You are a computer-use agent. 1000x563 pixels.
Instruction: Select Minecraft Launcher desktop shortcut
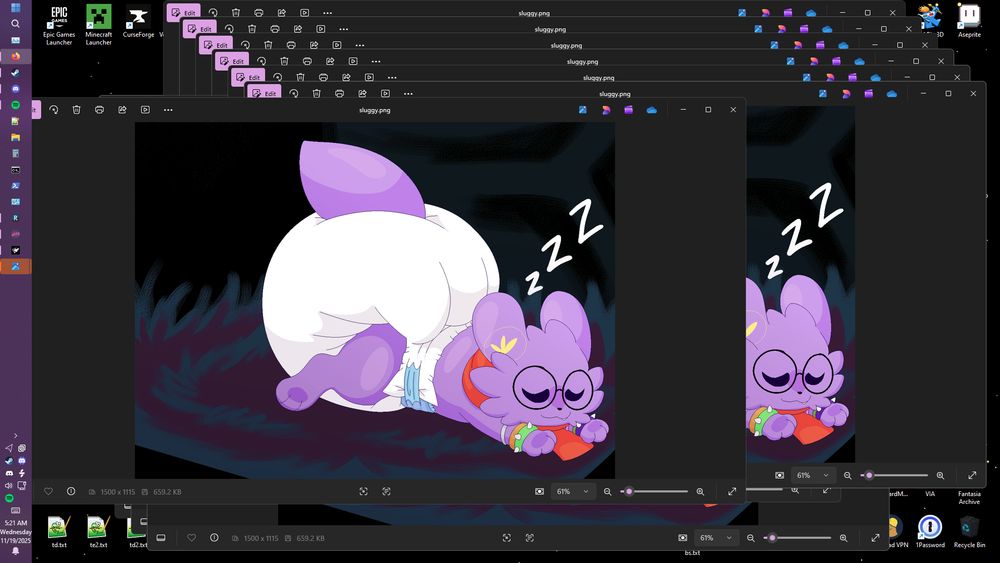click(x=99, y=25)
